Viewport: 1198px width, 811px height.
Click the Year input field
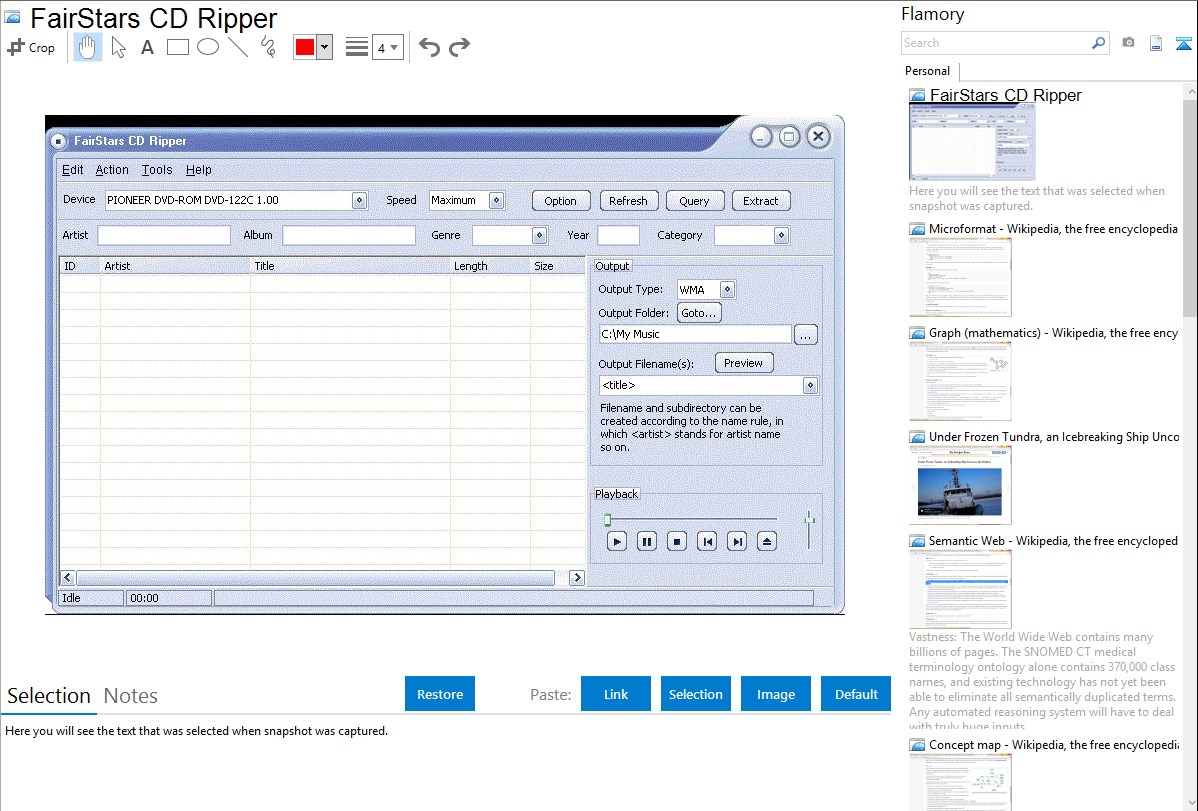[x=618, y=235]
